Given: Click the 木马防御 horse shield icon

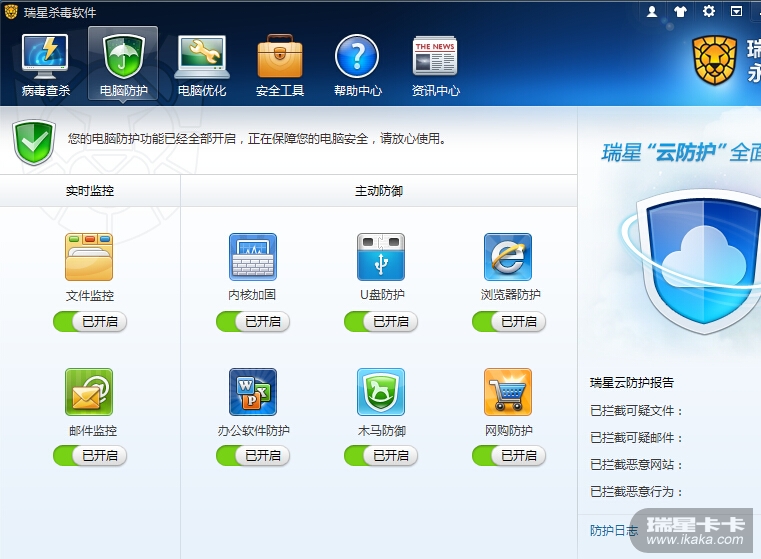Looking at the screenshot, I should [x=381, y=392].
